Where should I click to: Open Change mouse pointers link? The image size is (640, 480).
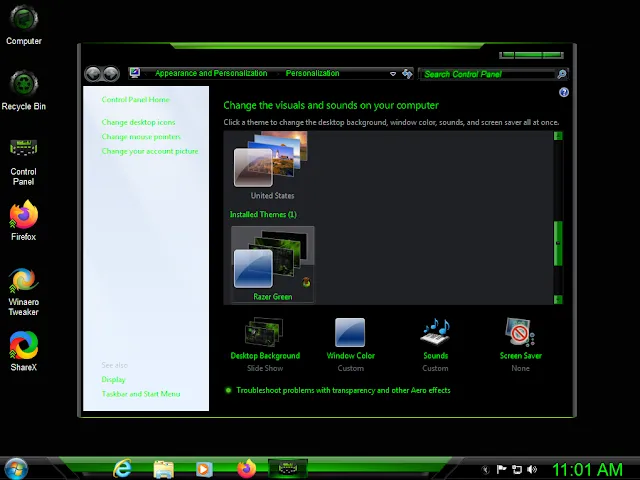(141, 137)
